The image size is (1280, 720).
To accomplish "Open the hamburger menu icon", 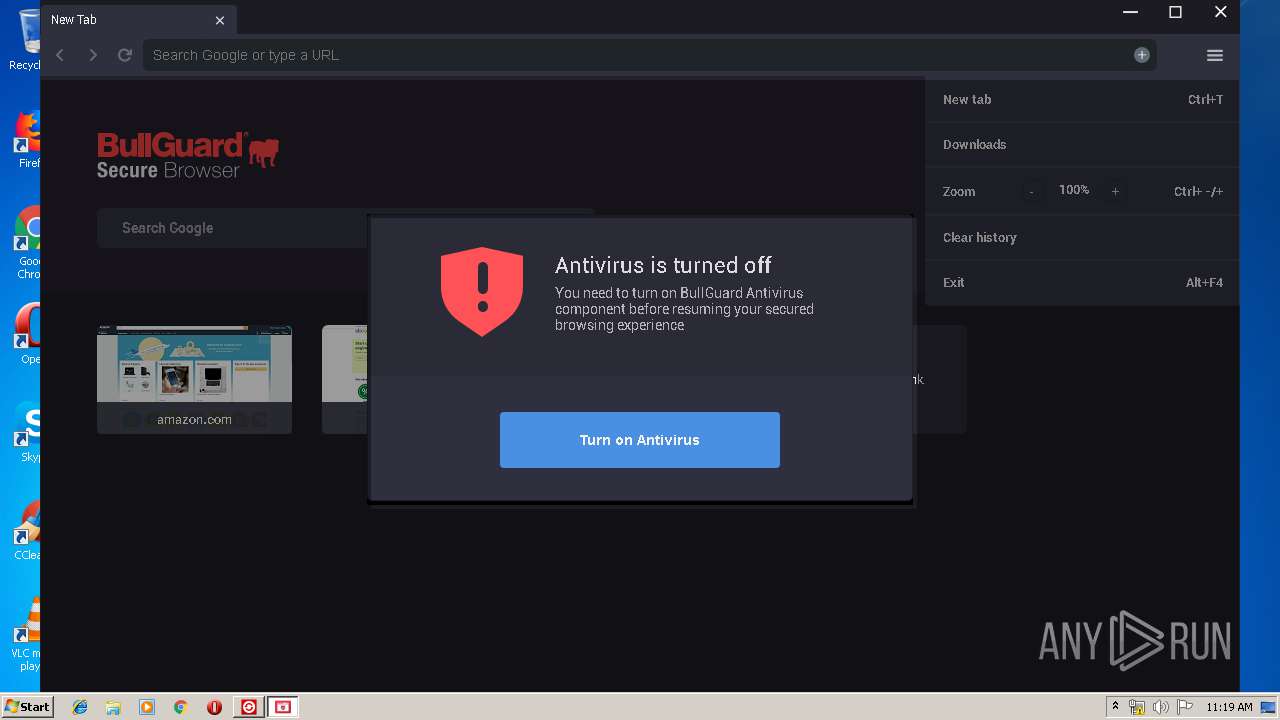I will (1215, 55).
